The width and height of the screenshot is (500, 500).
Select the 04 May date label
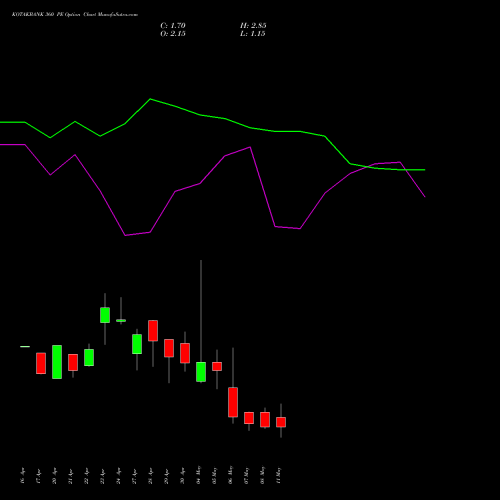tap(198, 475)
